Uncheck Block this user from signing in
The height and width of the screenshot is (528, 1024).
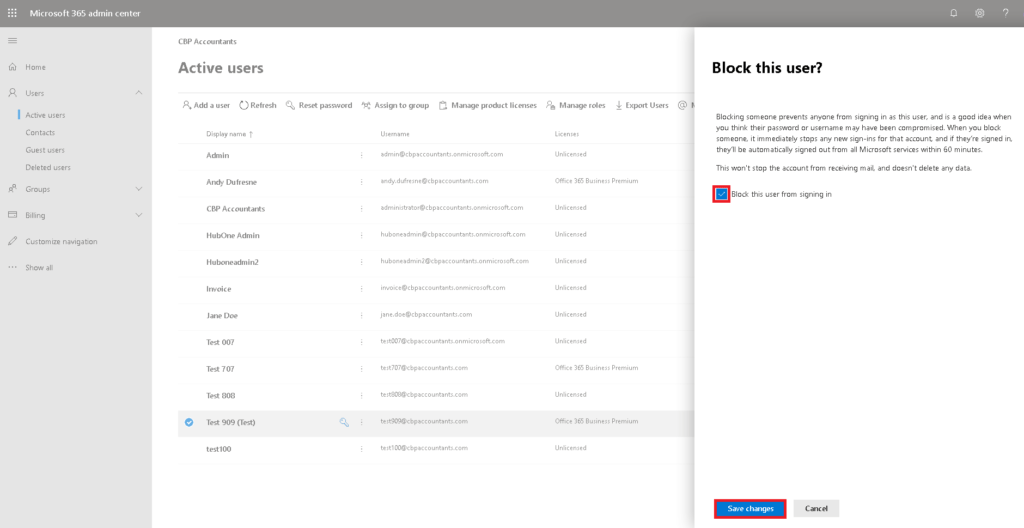coord(721,194)
